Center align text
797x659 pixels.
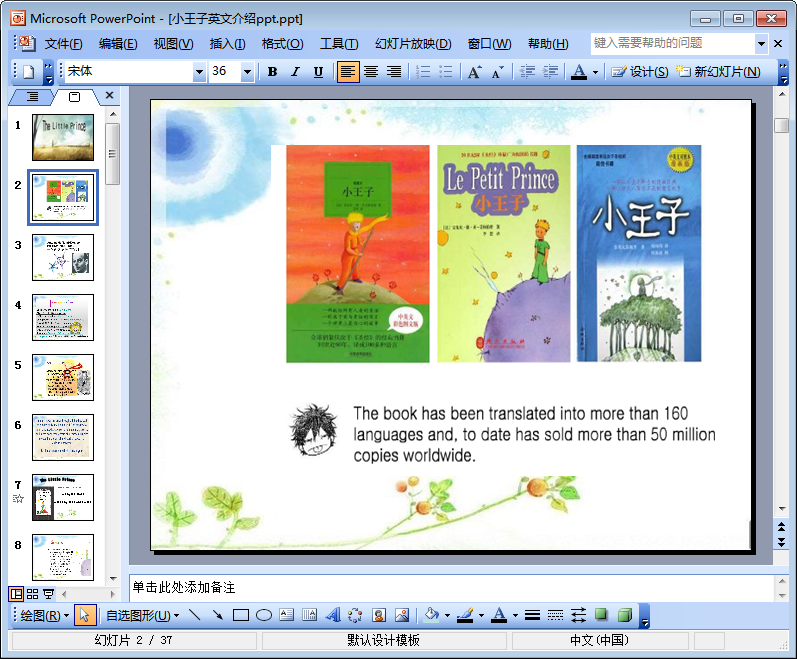point(371,72)
